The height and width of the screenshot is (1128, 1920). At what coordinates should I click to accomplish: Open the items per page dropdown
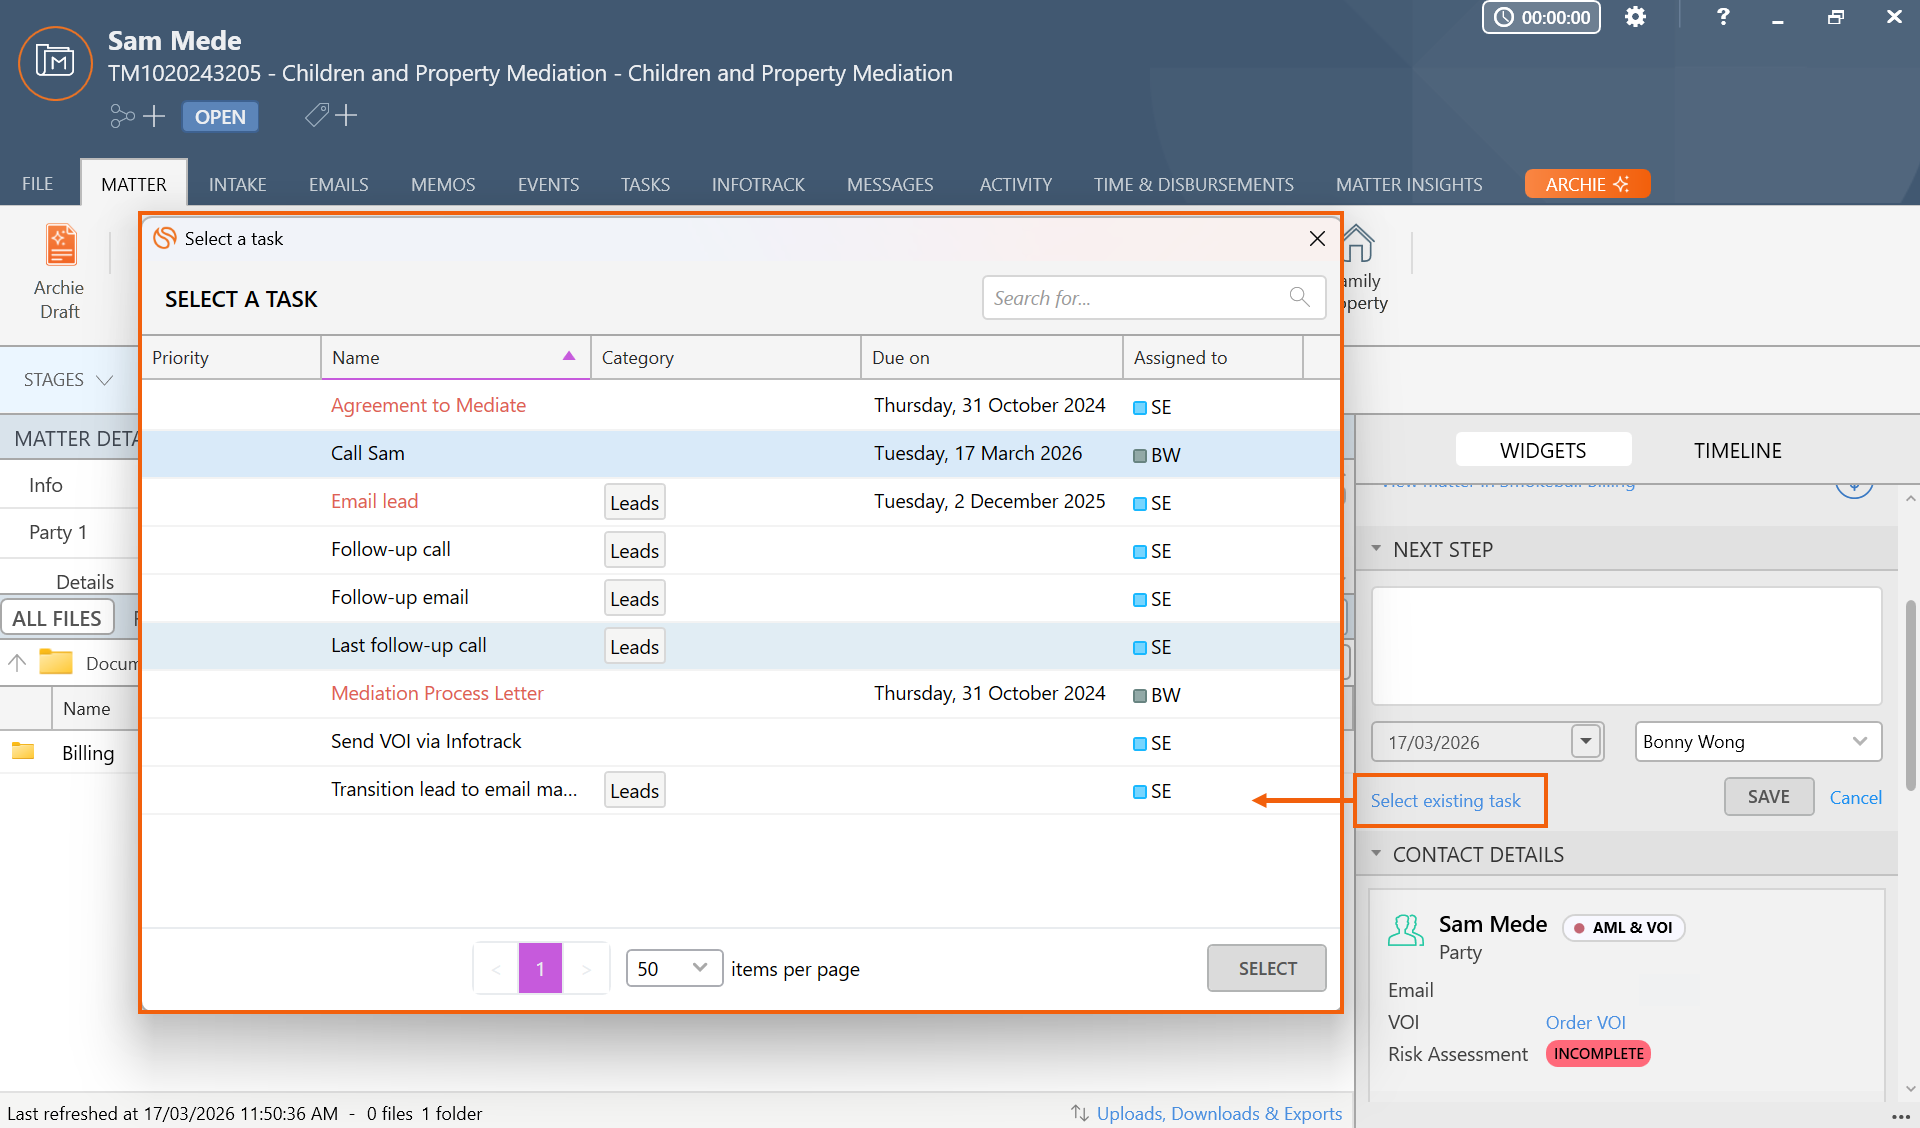tap(674, 968)
